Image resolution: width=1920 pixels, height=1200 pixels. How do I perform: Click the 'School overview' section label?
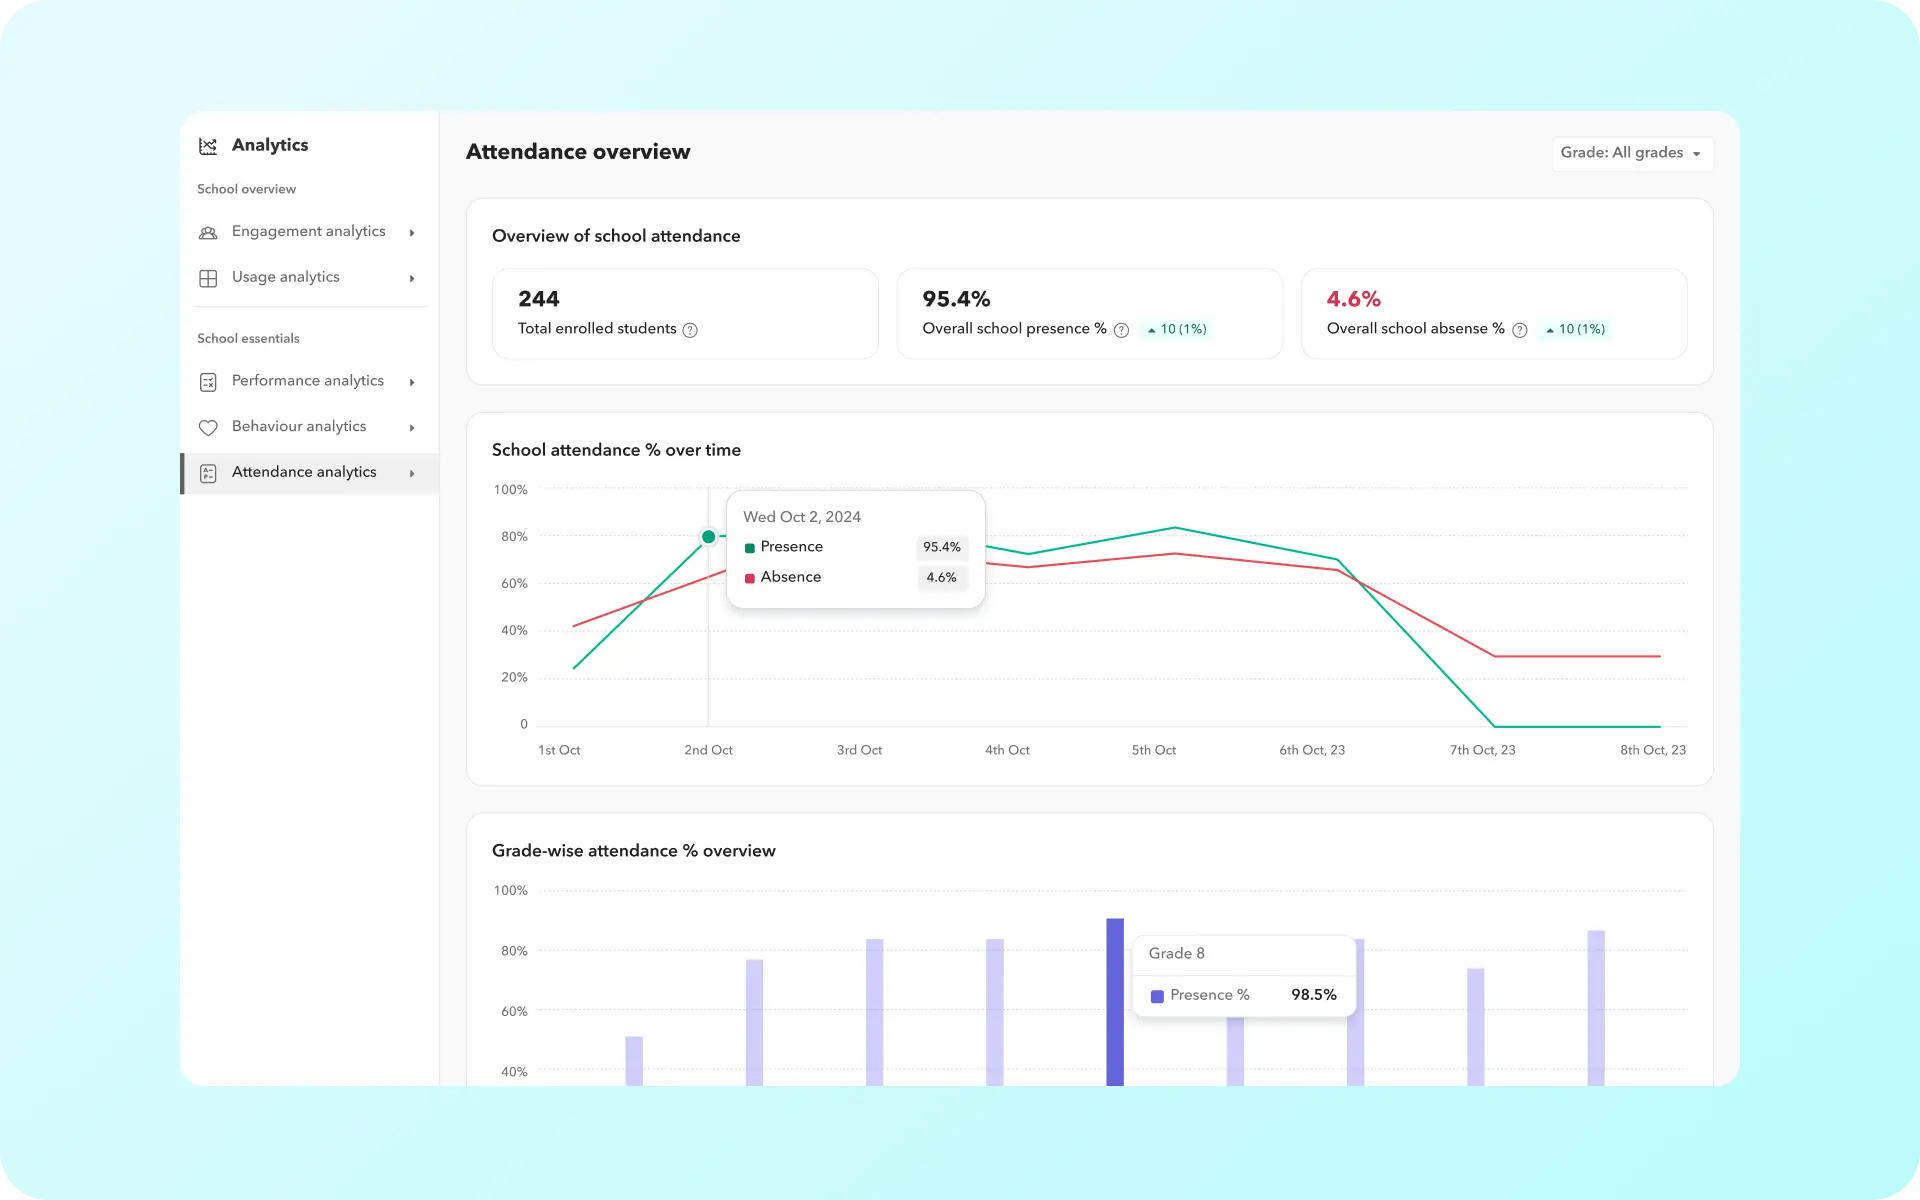246,189
